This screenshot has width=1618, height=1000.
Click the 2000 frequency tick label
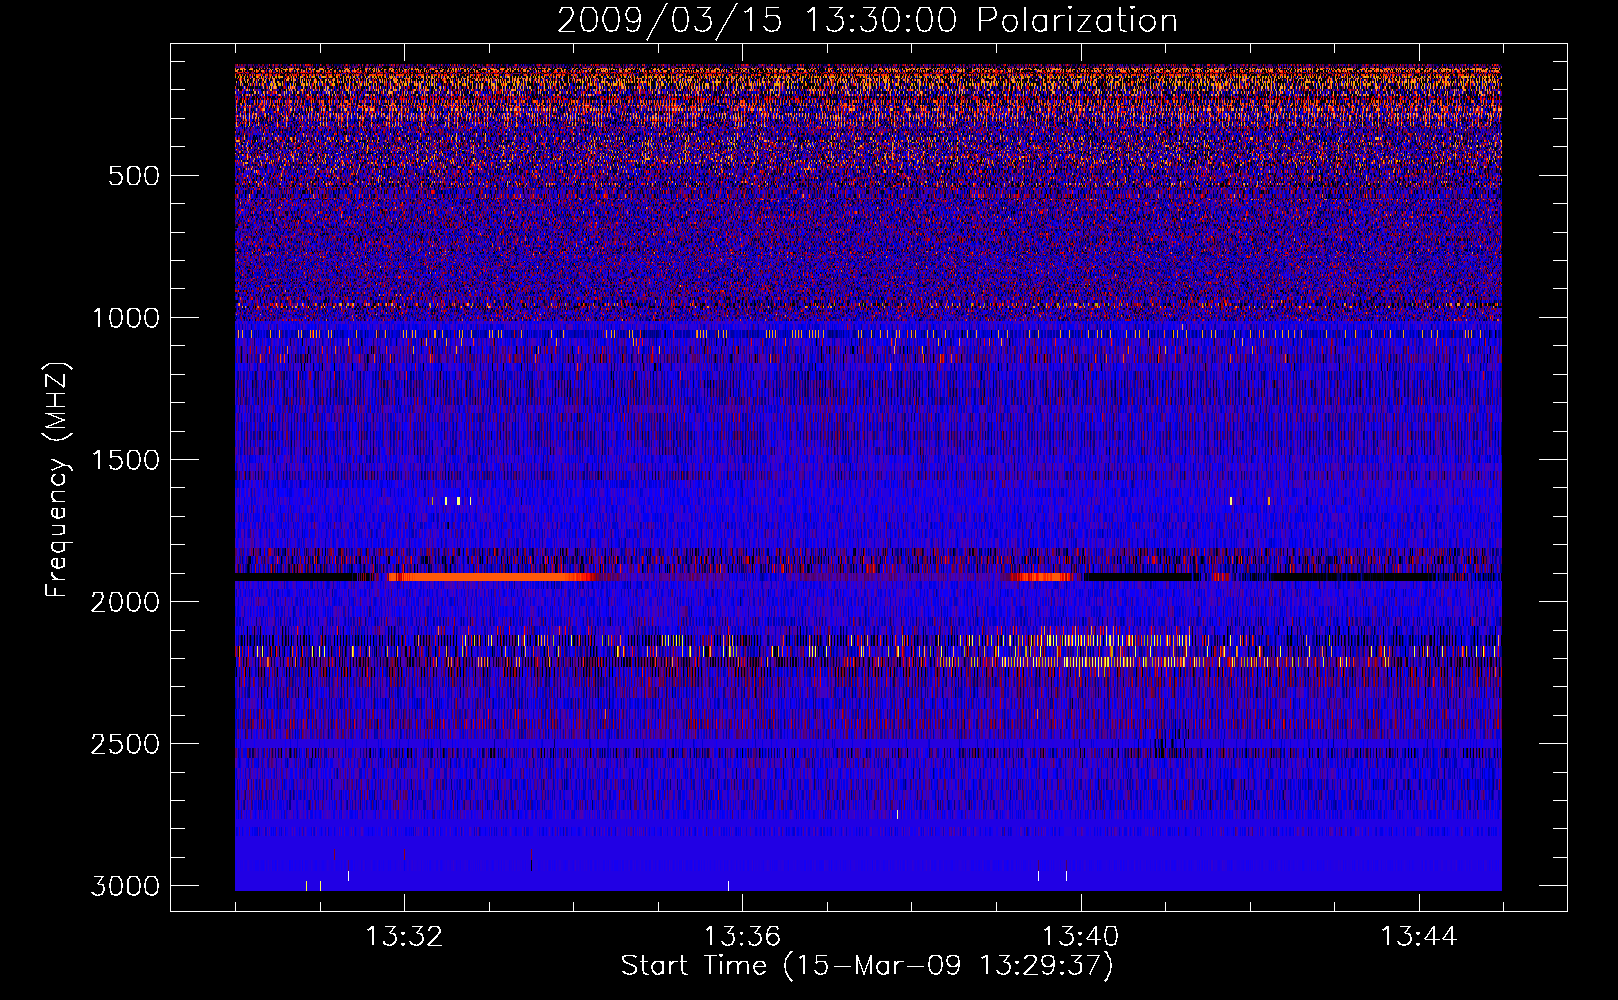point(125,602)
